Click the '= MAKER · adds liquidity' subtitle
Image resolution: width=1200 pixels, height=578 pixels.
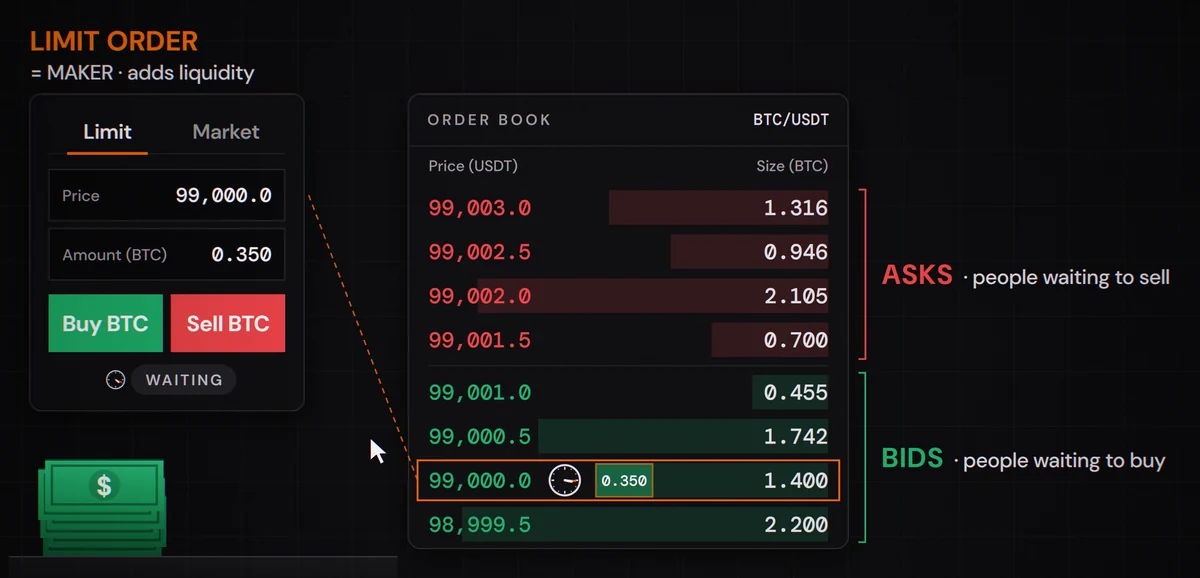142,73
